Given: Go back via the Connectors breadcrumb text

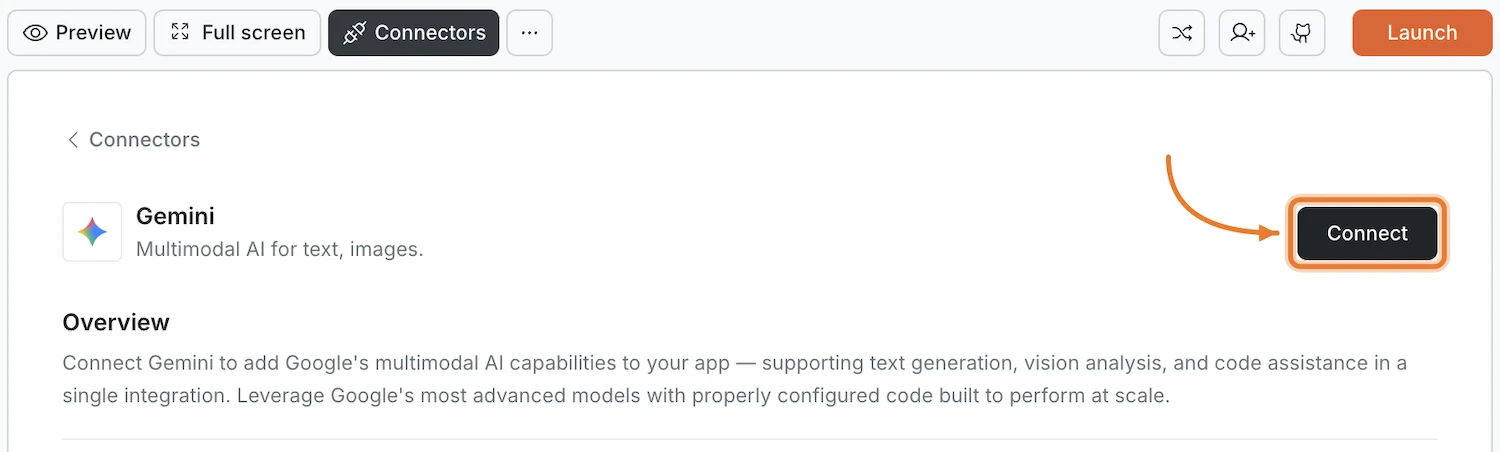Looking at the screenshot, I should 144,140.
